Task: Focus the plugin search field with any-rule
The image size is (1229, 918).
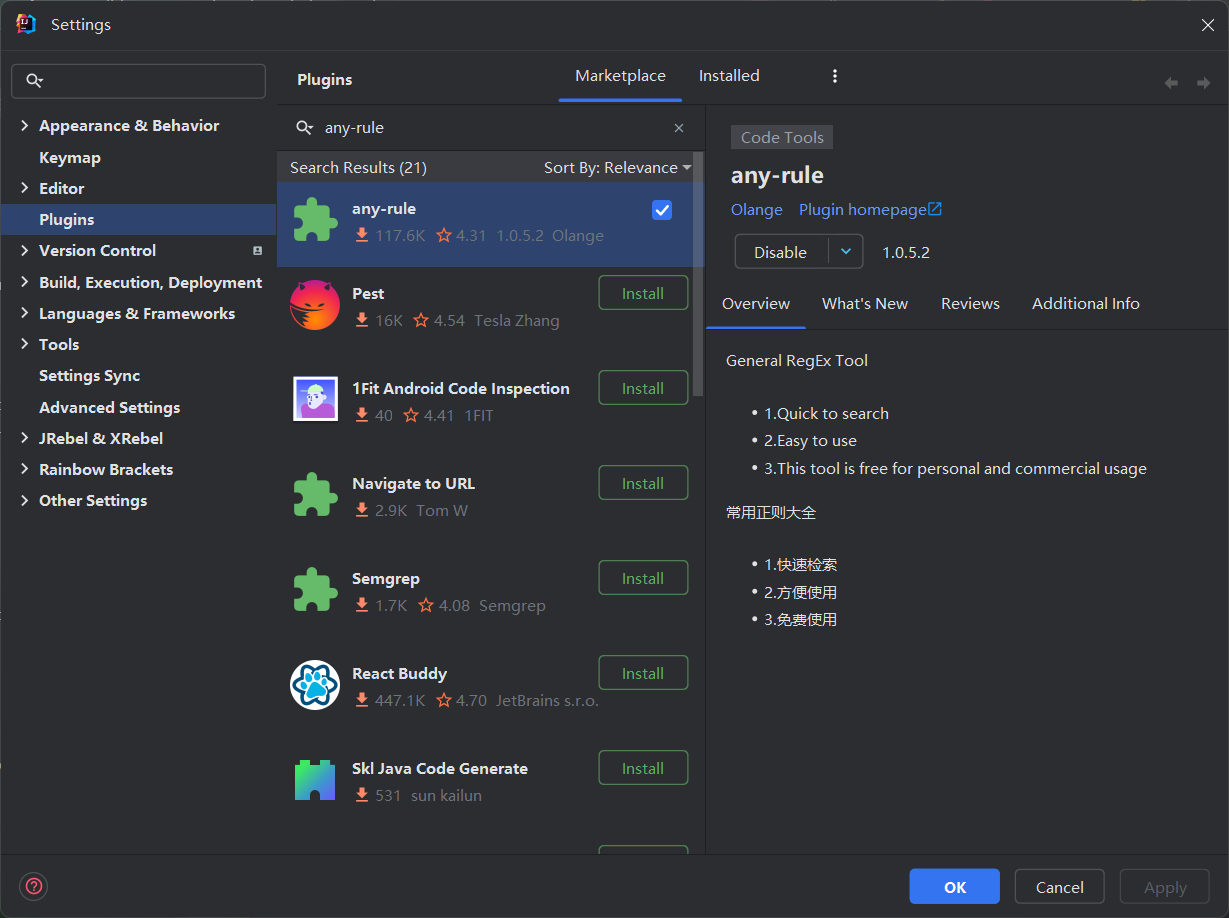Action: click(490, 128)
